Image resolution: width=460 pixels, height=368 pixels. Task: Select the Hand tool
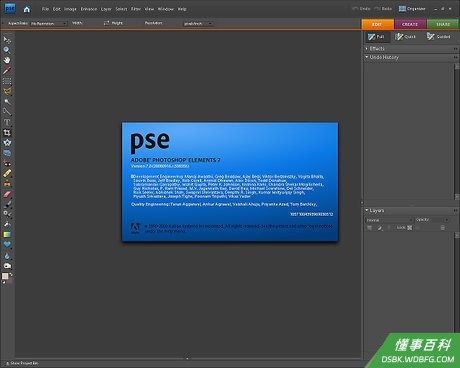[x=7, y=60]
